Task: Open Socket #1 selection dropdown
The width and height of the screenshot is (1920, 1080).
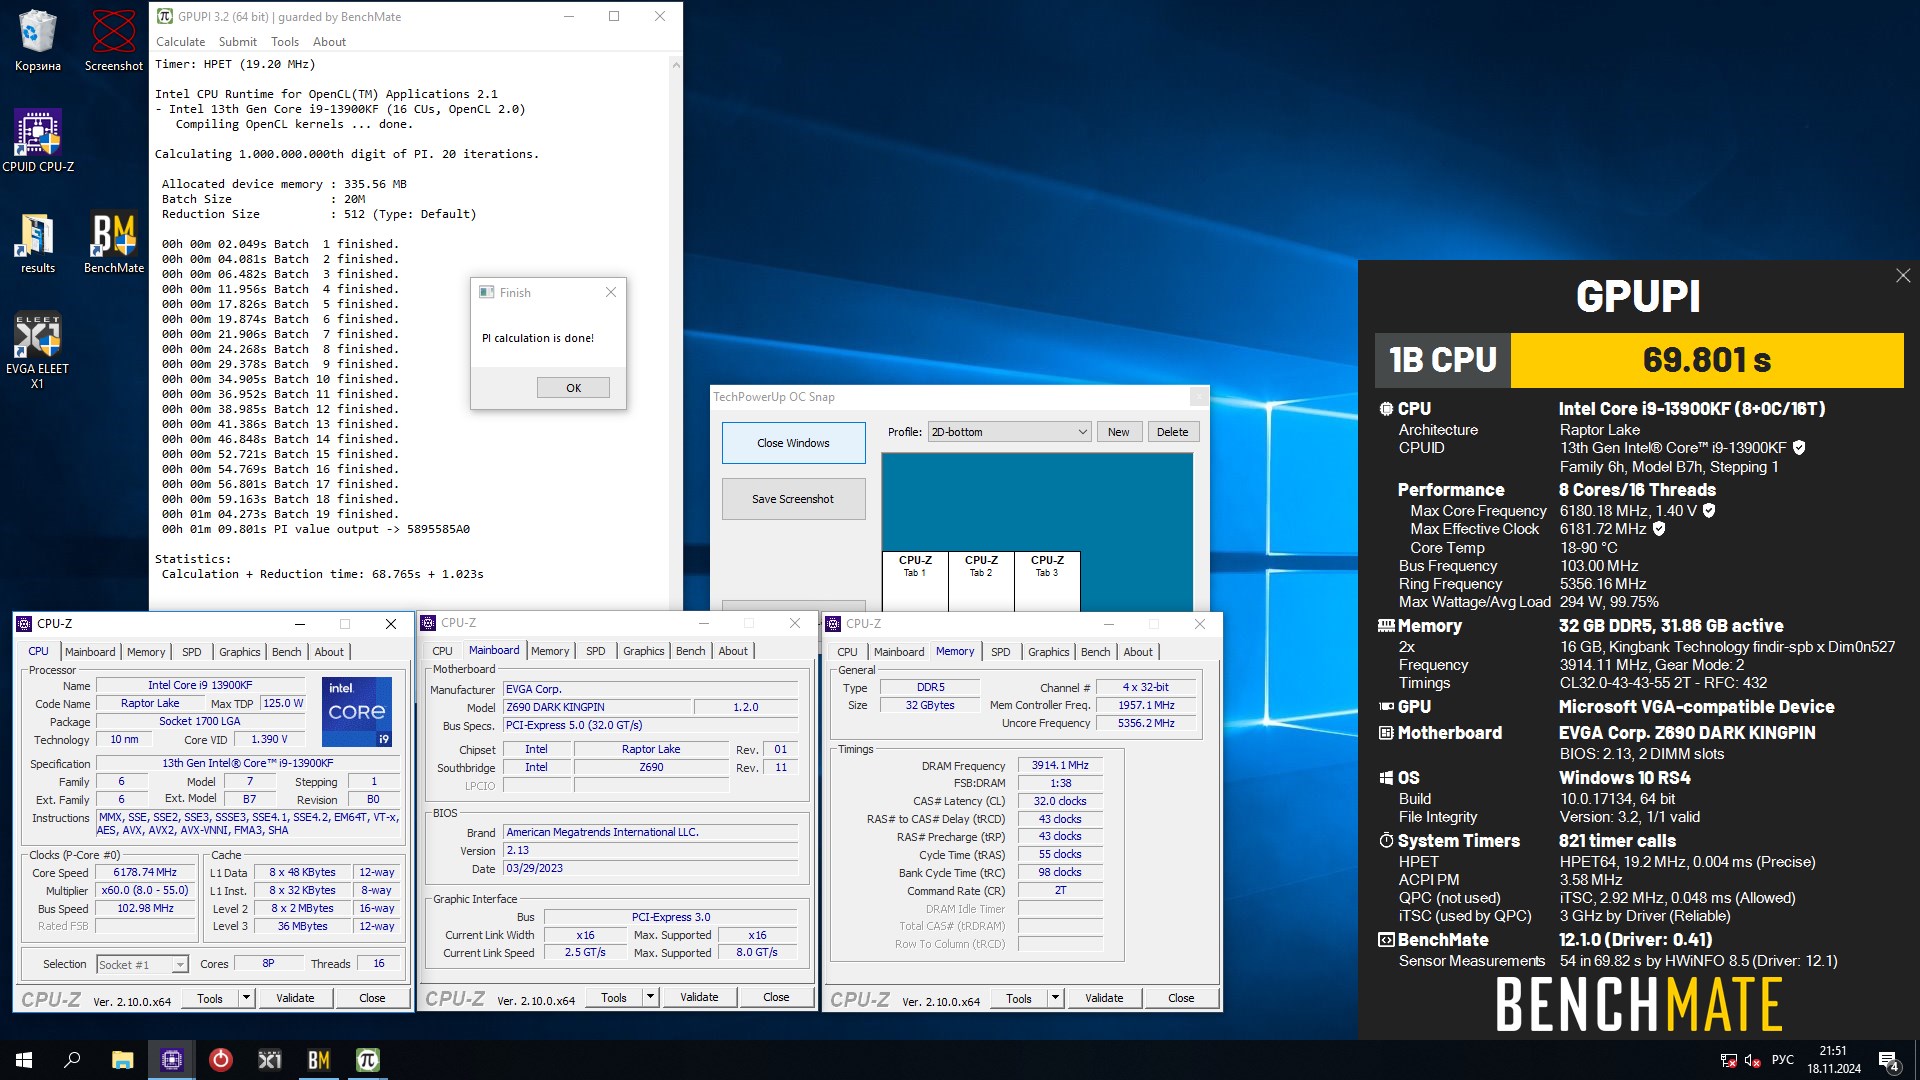Action: click(x=141, y=964)
